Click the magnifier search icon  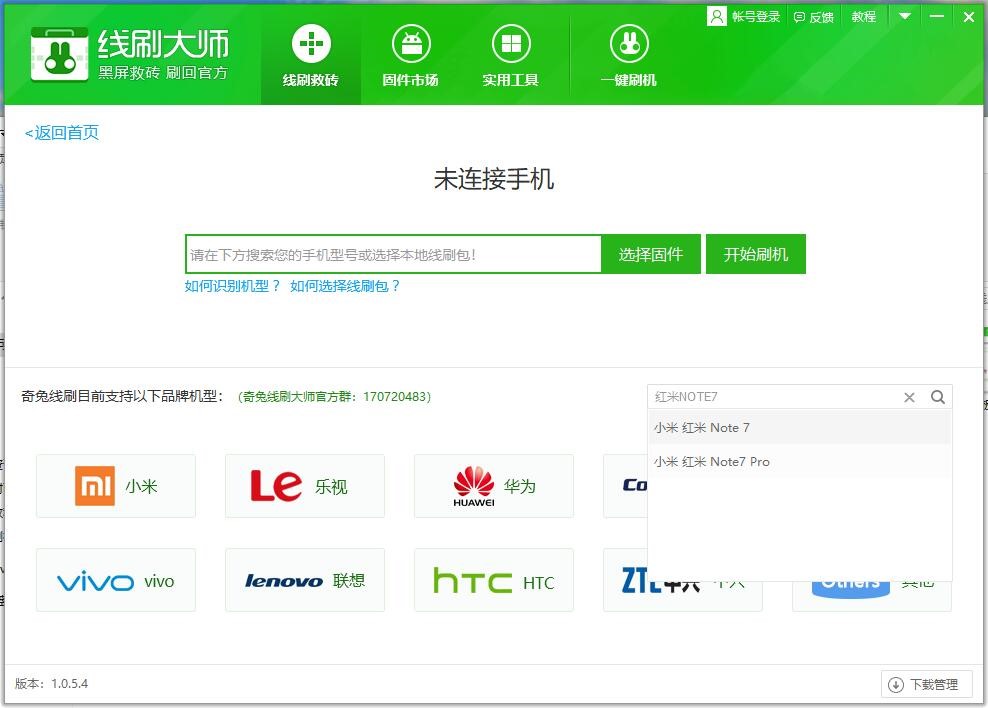click(x=938, y=397)
